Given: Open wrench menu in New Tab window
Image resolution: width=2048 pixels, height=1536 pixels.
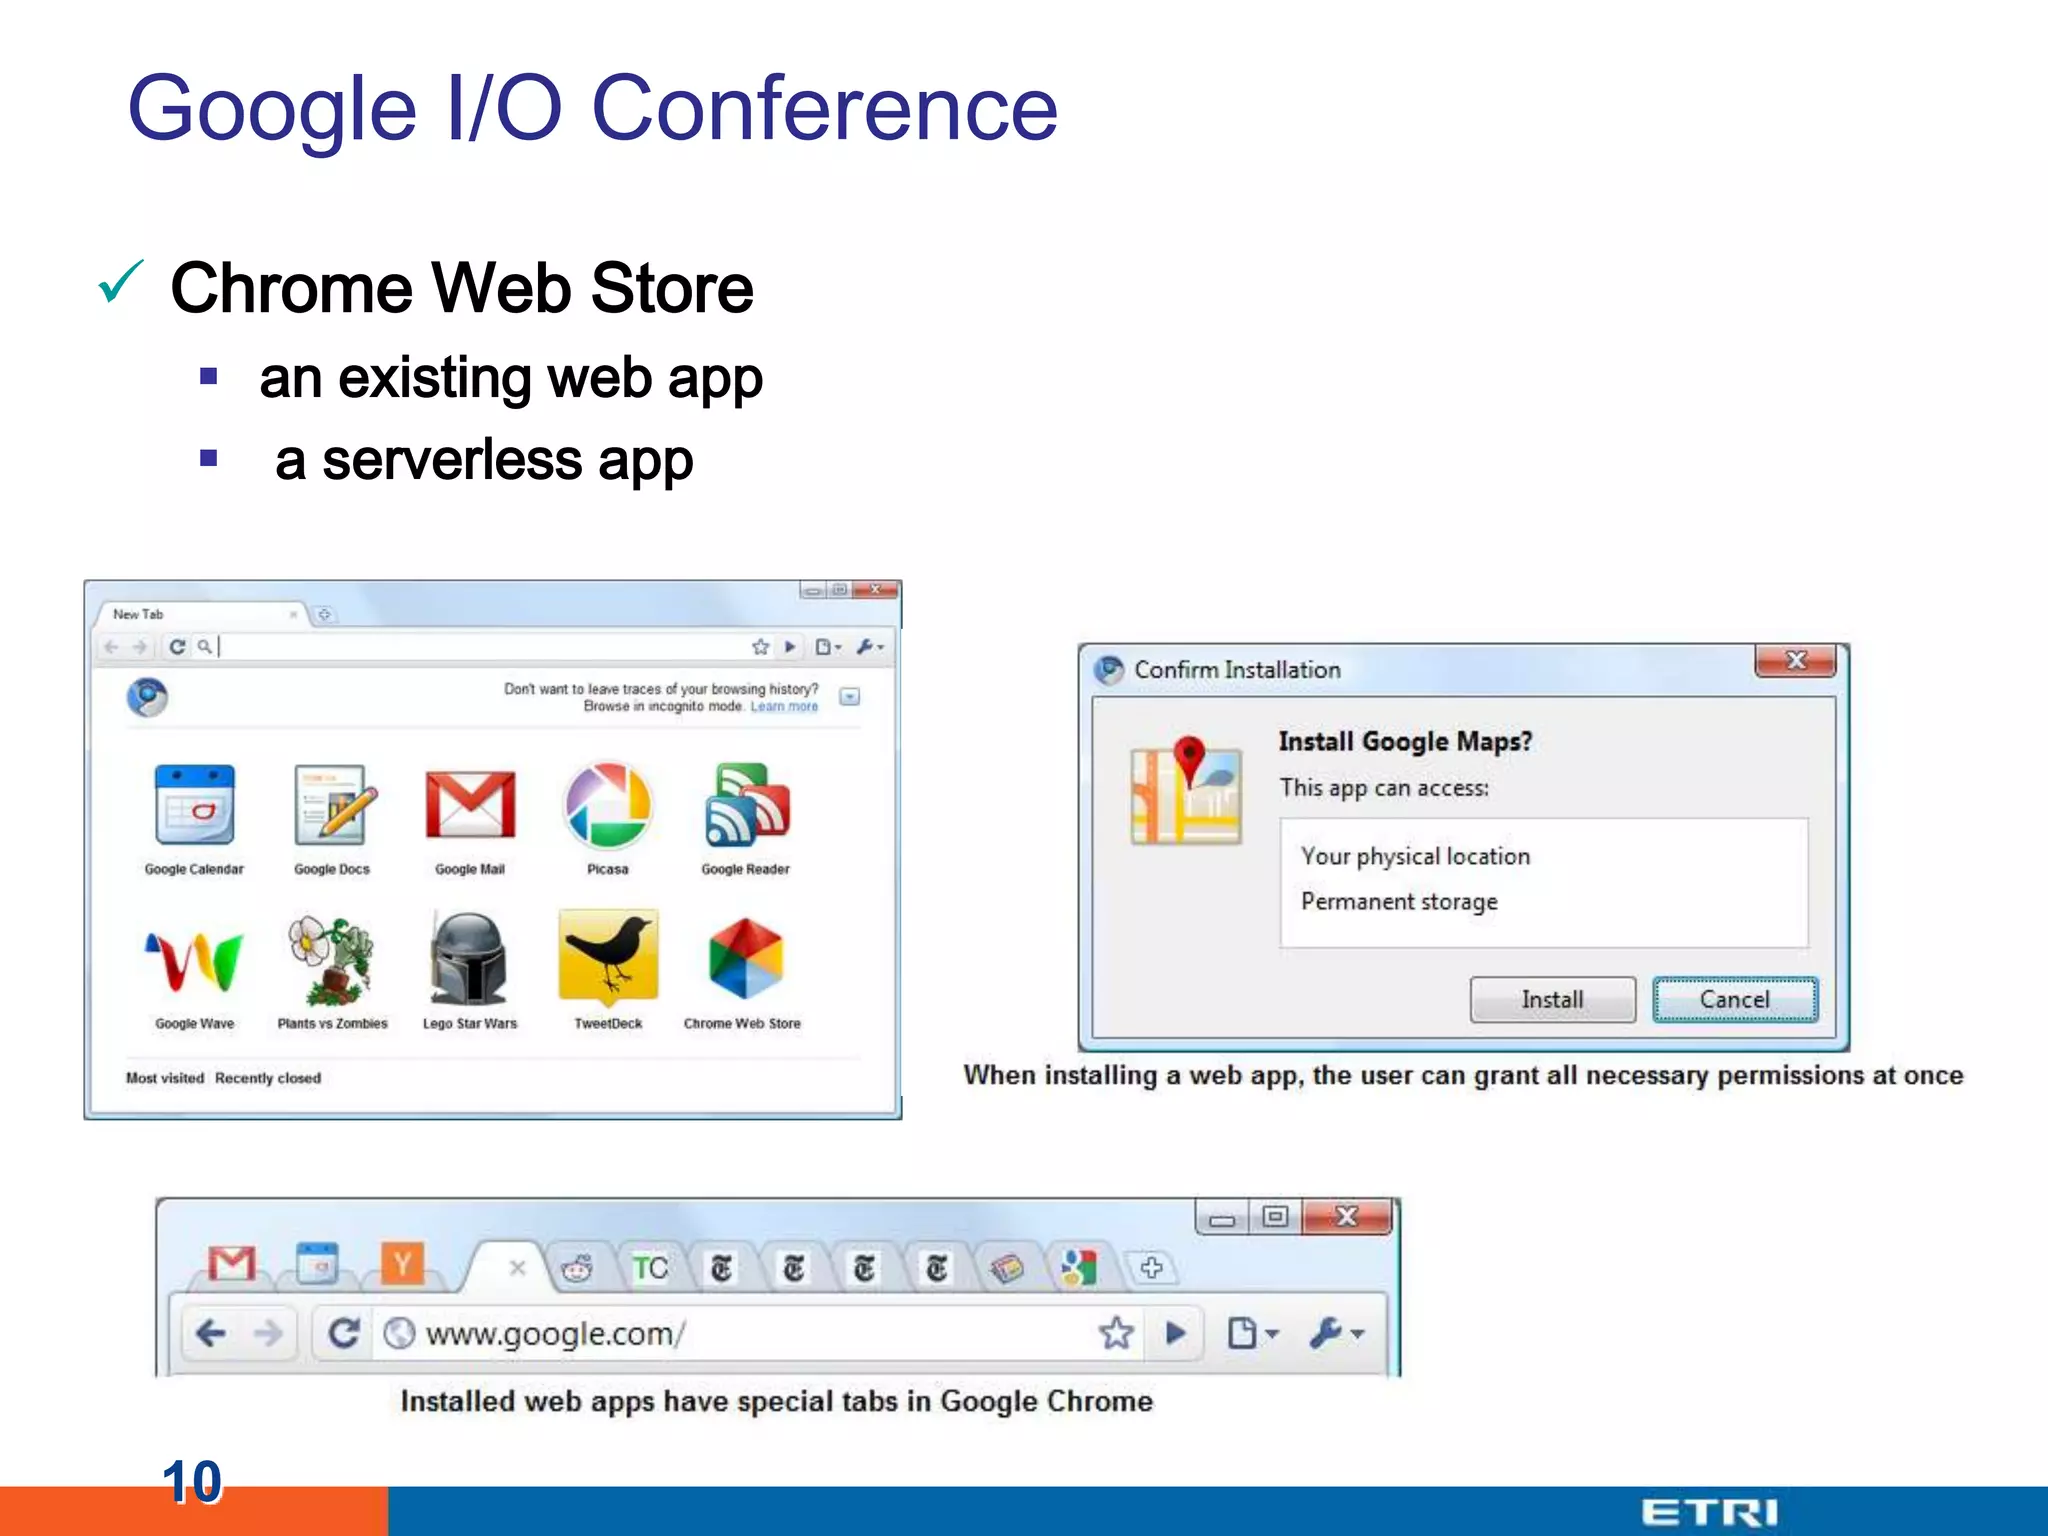Looking at the screenshot, I should click(x=870, y=647).
